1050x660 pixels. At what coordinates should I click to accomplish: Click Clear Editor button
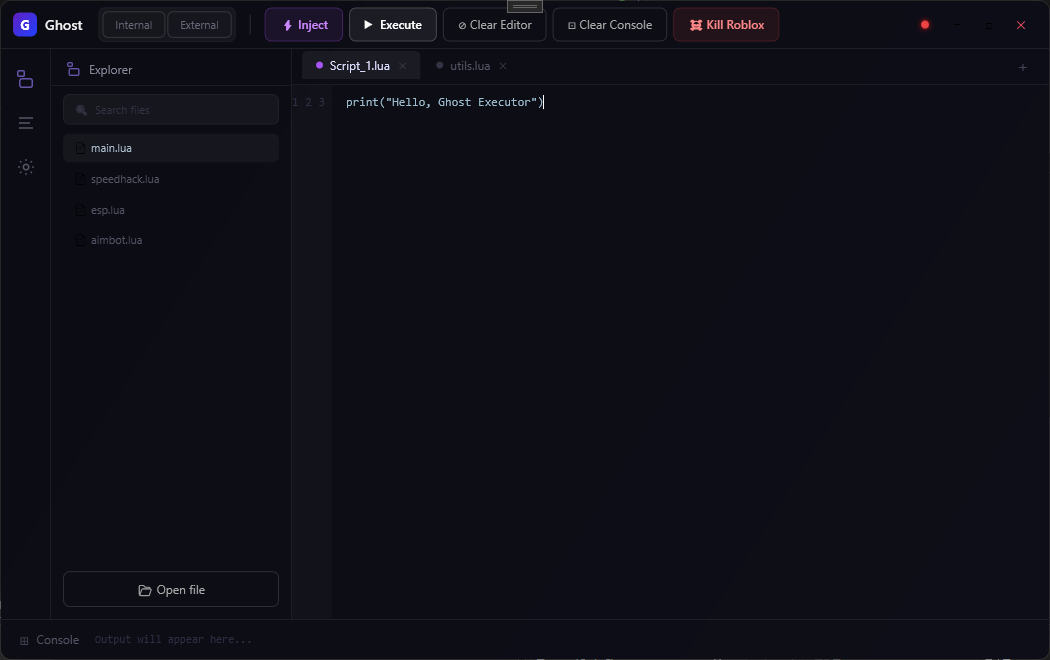[x=495, y=25]
